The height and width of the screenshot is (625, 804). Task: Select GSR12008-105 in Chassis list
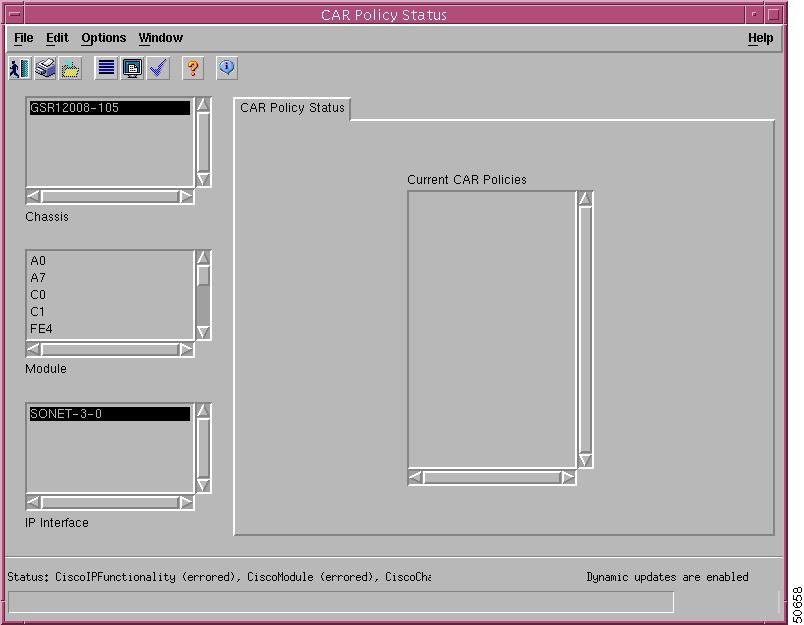pos(109,108)
